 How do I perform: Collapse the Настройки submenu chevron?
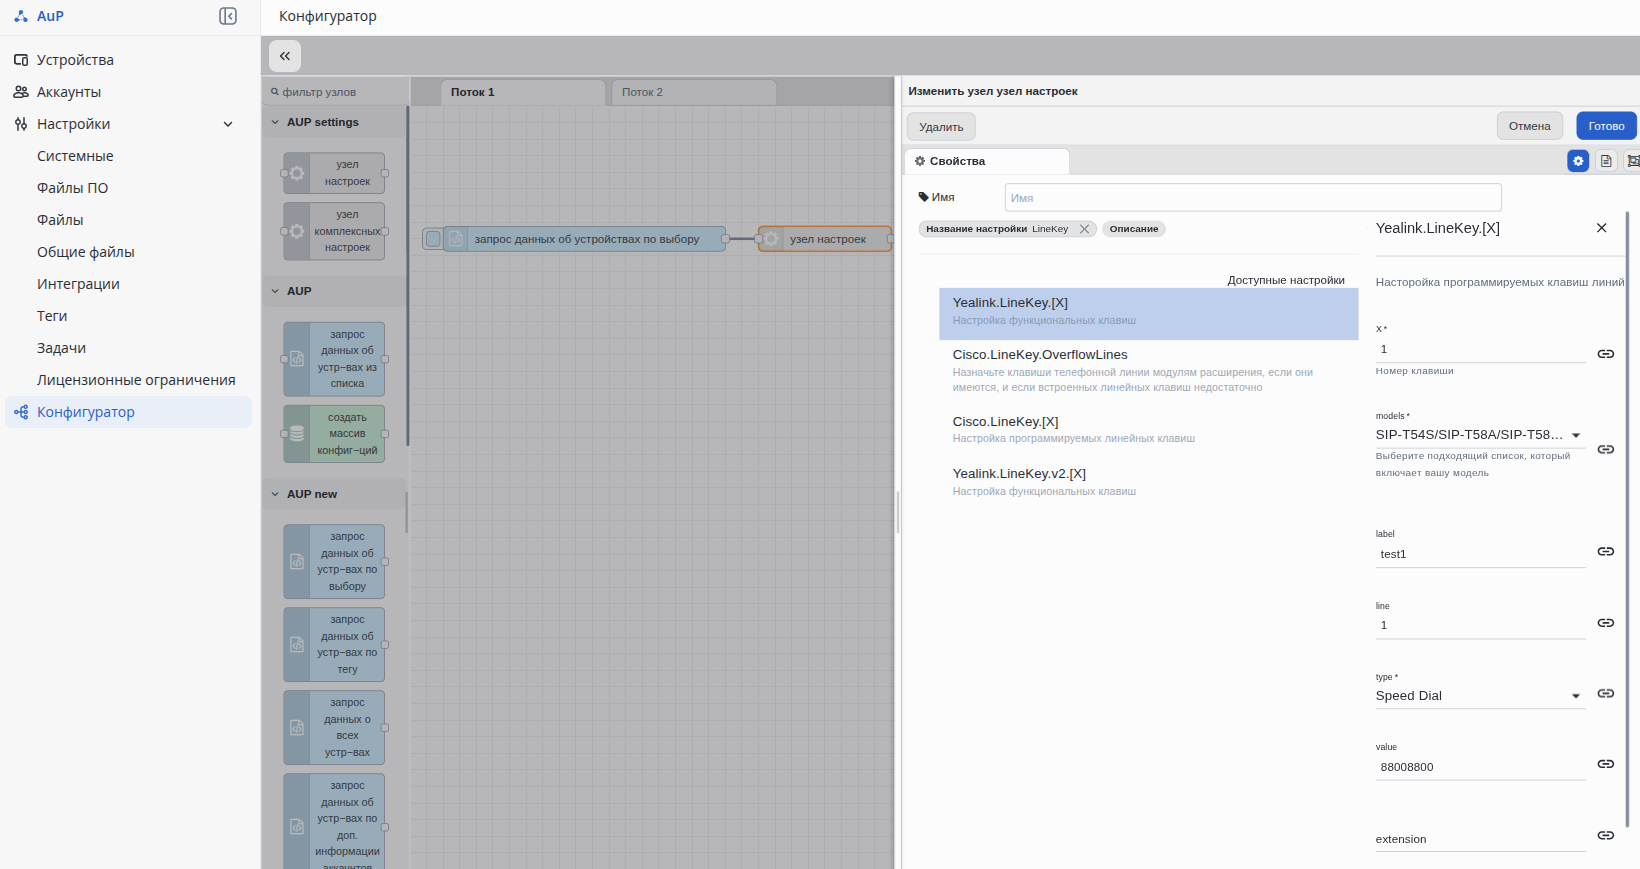pyautogui.click(x=228, y=124)
